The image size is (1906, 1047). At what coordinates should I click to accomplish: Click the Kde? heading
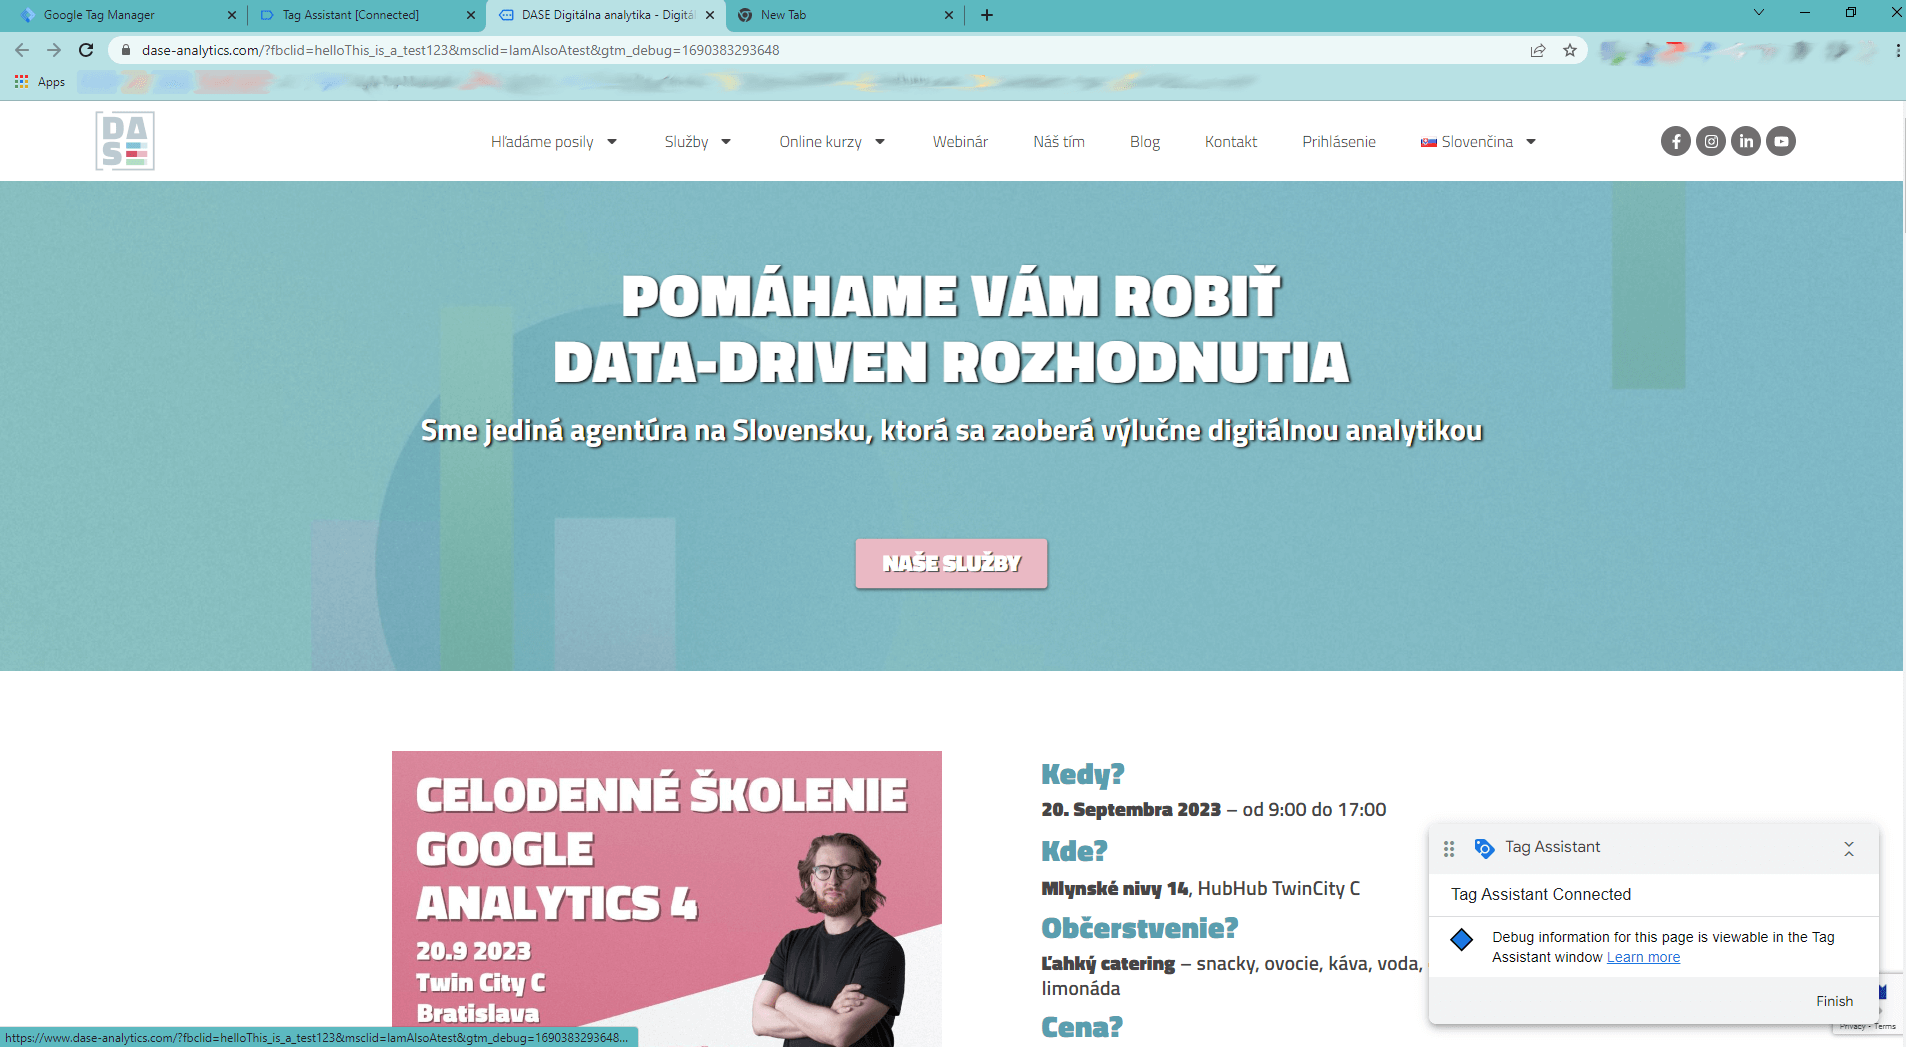1075,851
